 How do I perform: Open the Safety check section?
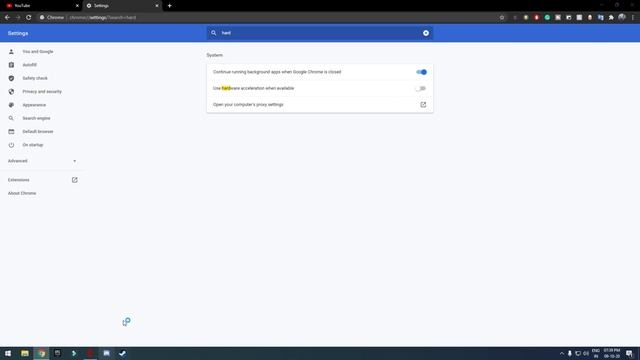click(x=35, y=78)
